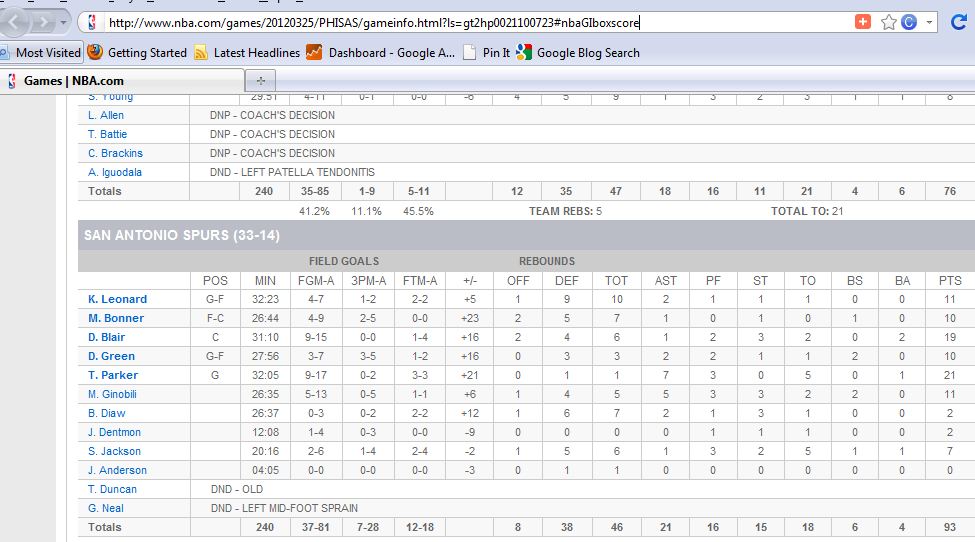This screenshot has width=975, height=542.
Task: Open the Most Visited bookmarks folder
Action: (42, 53)
